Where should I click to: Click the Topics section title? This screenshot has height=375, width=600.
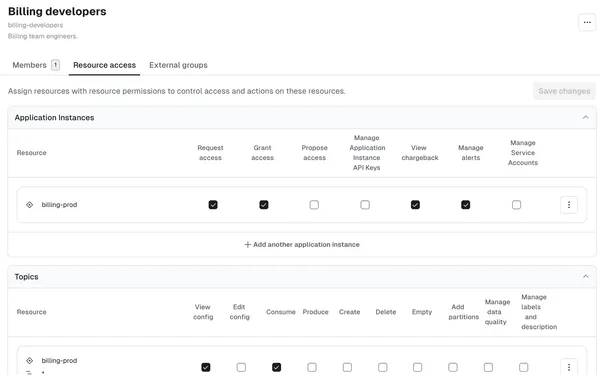(26, 277)
